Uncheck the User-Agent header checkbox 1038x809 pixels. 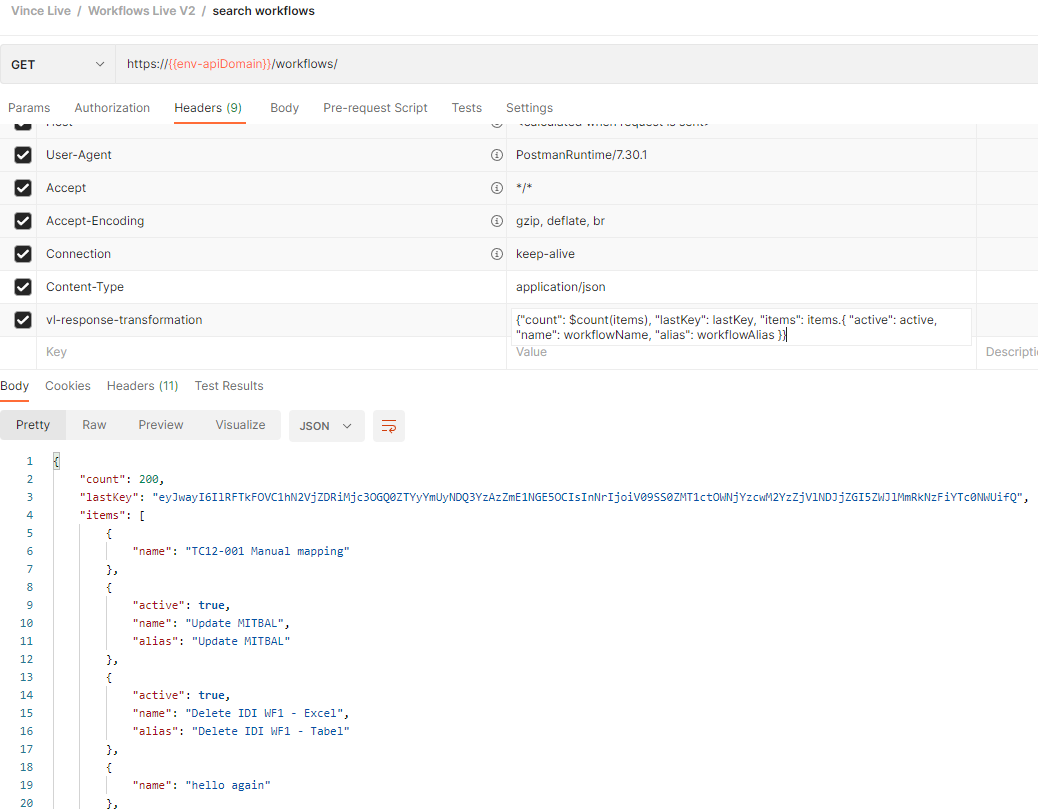22,155
